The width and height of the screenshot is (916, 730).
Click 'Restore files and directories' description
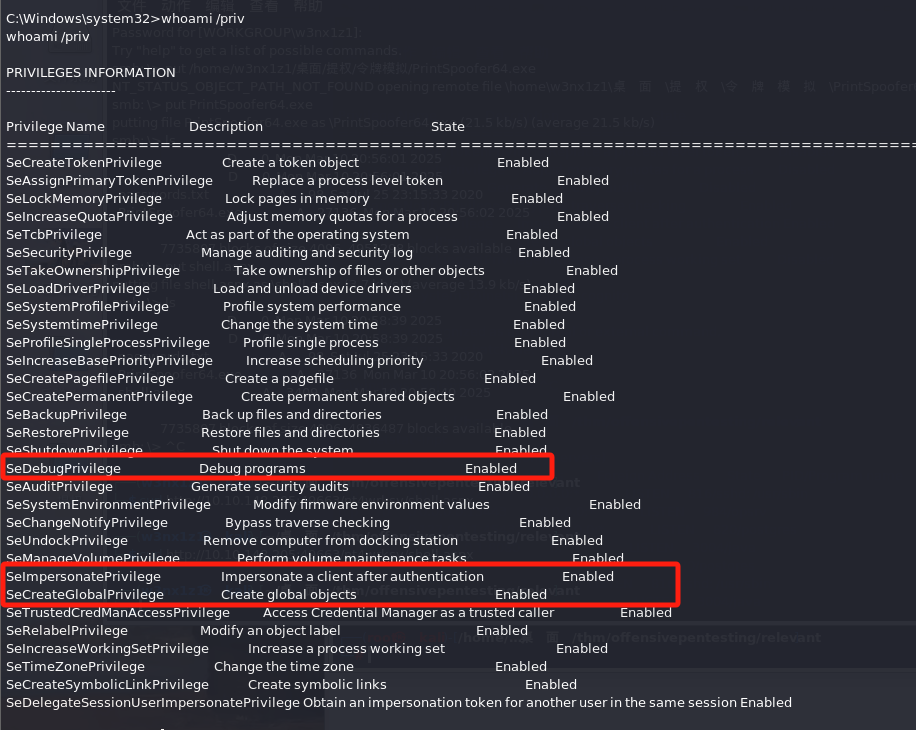[x=290, y=433]
